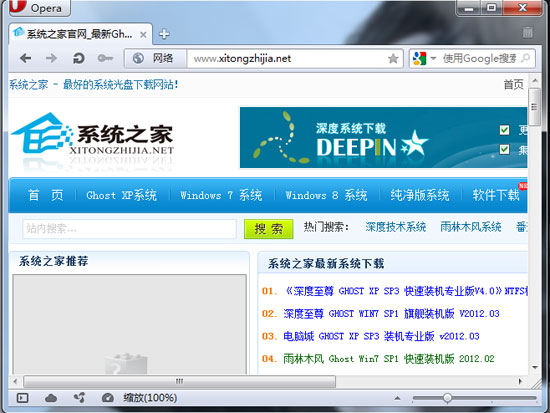Switch to the 系统之家官网 tab
The height and width of the screenshot is (413, 550).
pyautogui.click(x=80, y=34)
